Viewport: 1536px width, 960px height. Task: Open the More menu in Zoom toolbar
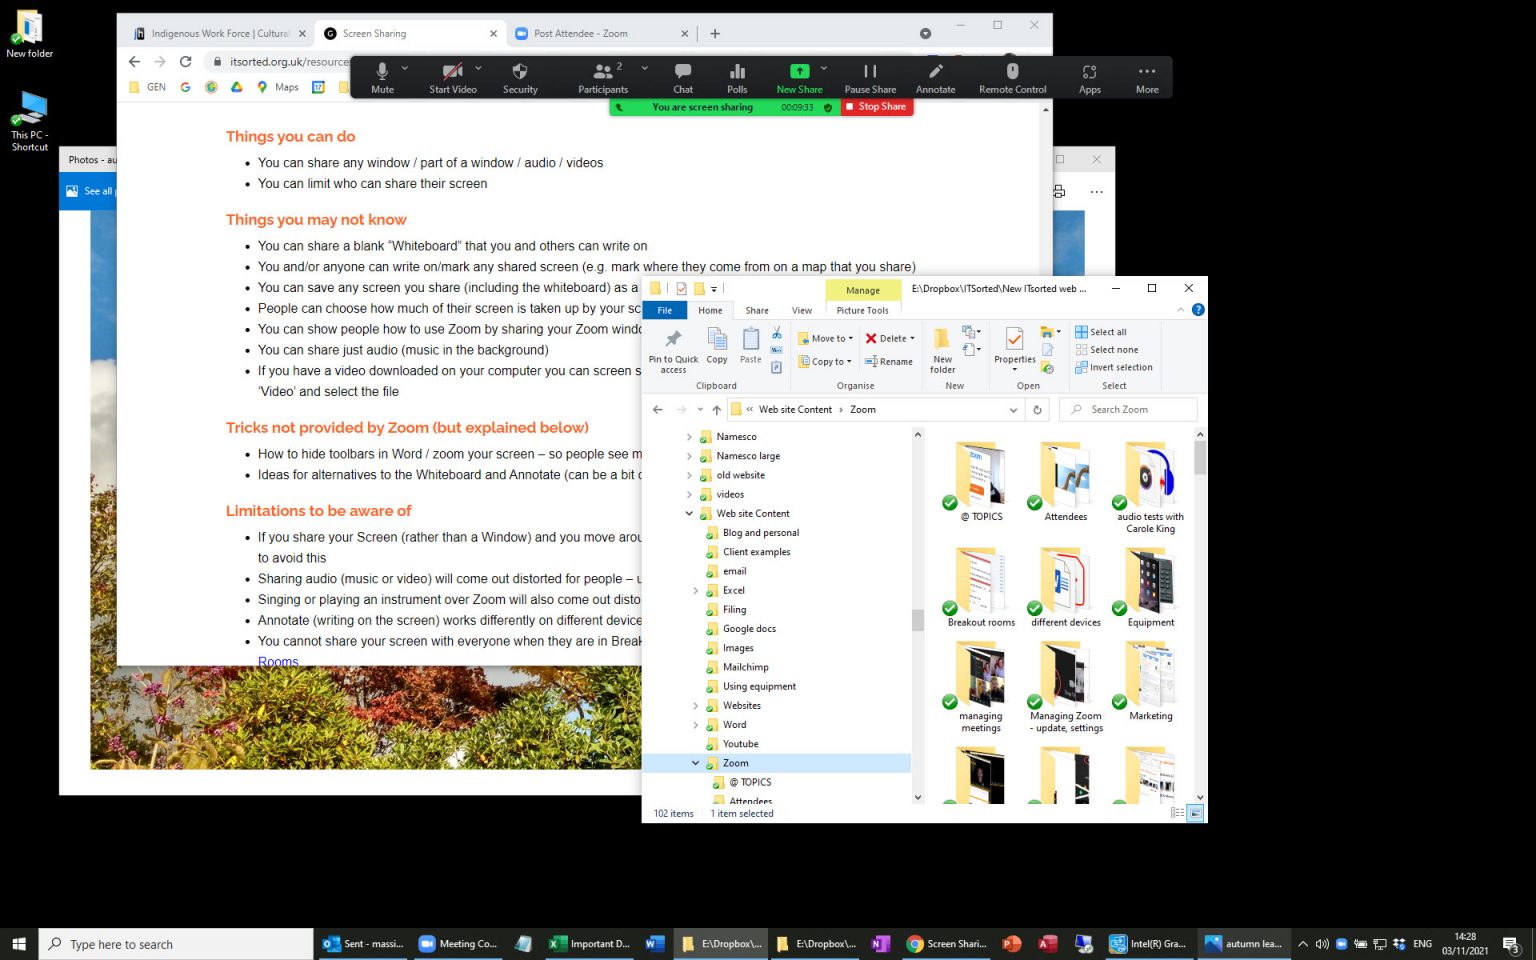click(1147, 77)
